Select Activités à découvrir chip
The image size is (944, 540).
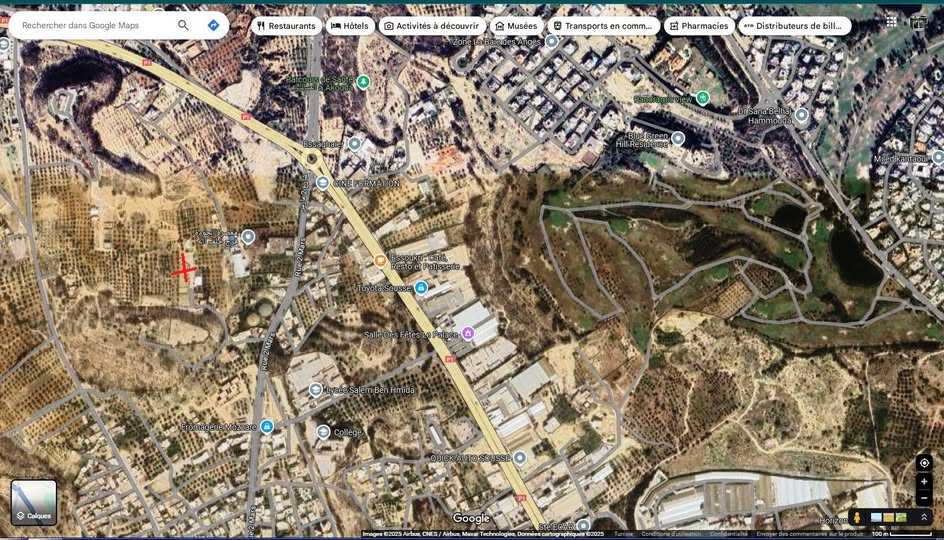point(431,26)
